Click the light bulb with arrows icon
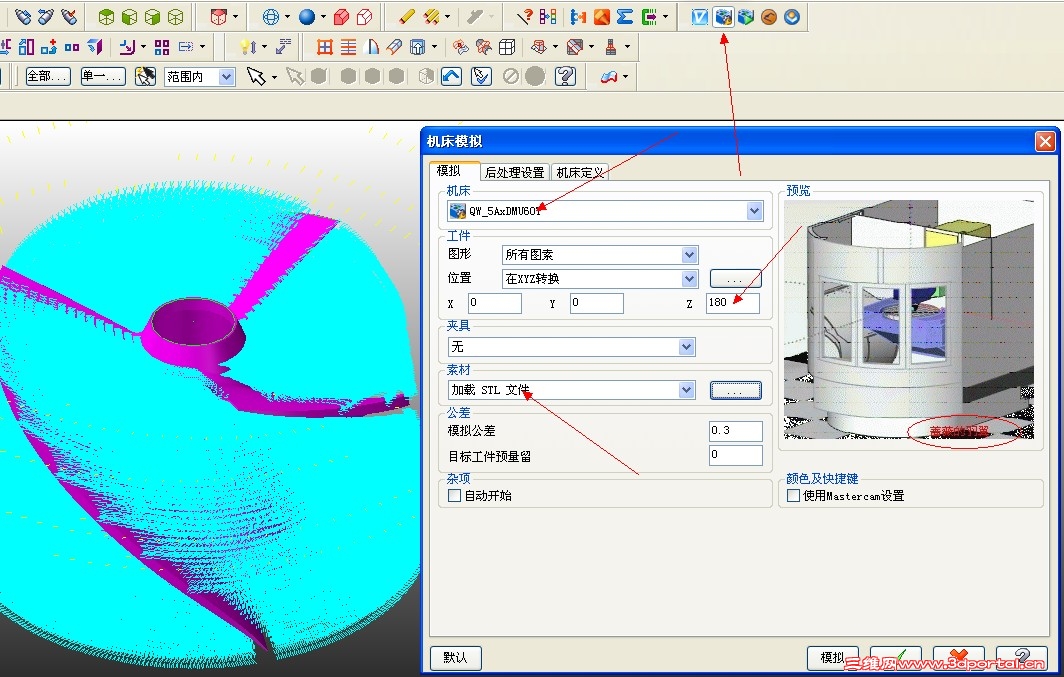The width and height of the screenshot is (1064, 677). point(248,47)
